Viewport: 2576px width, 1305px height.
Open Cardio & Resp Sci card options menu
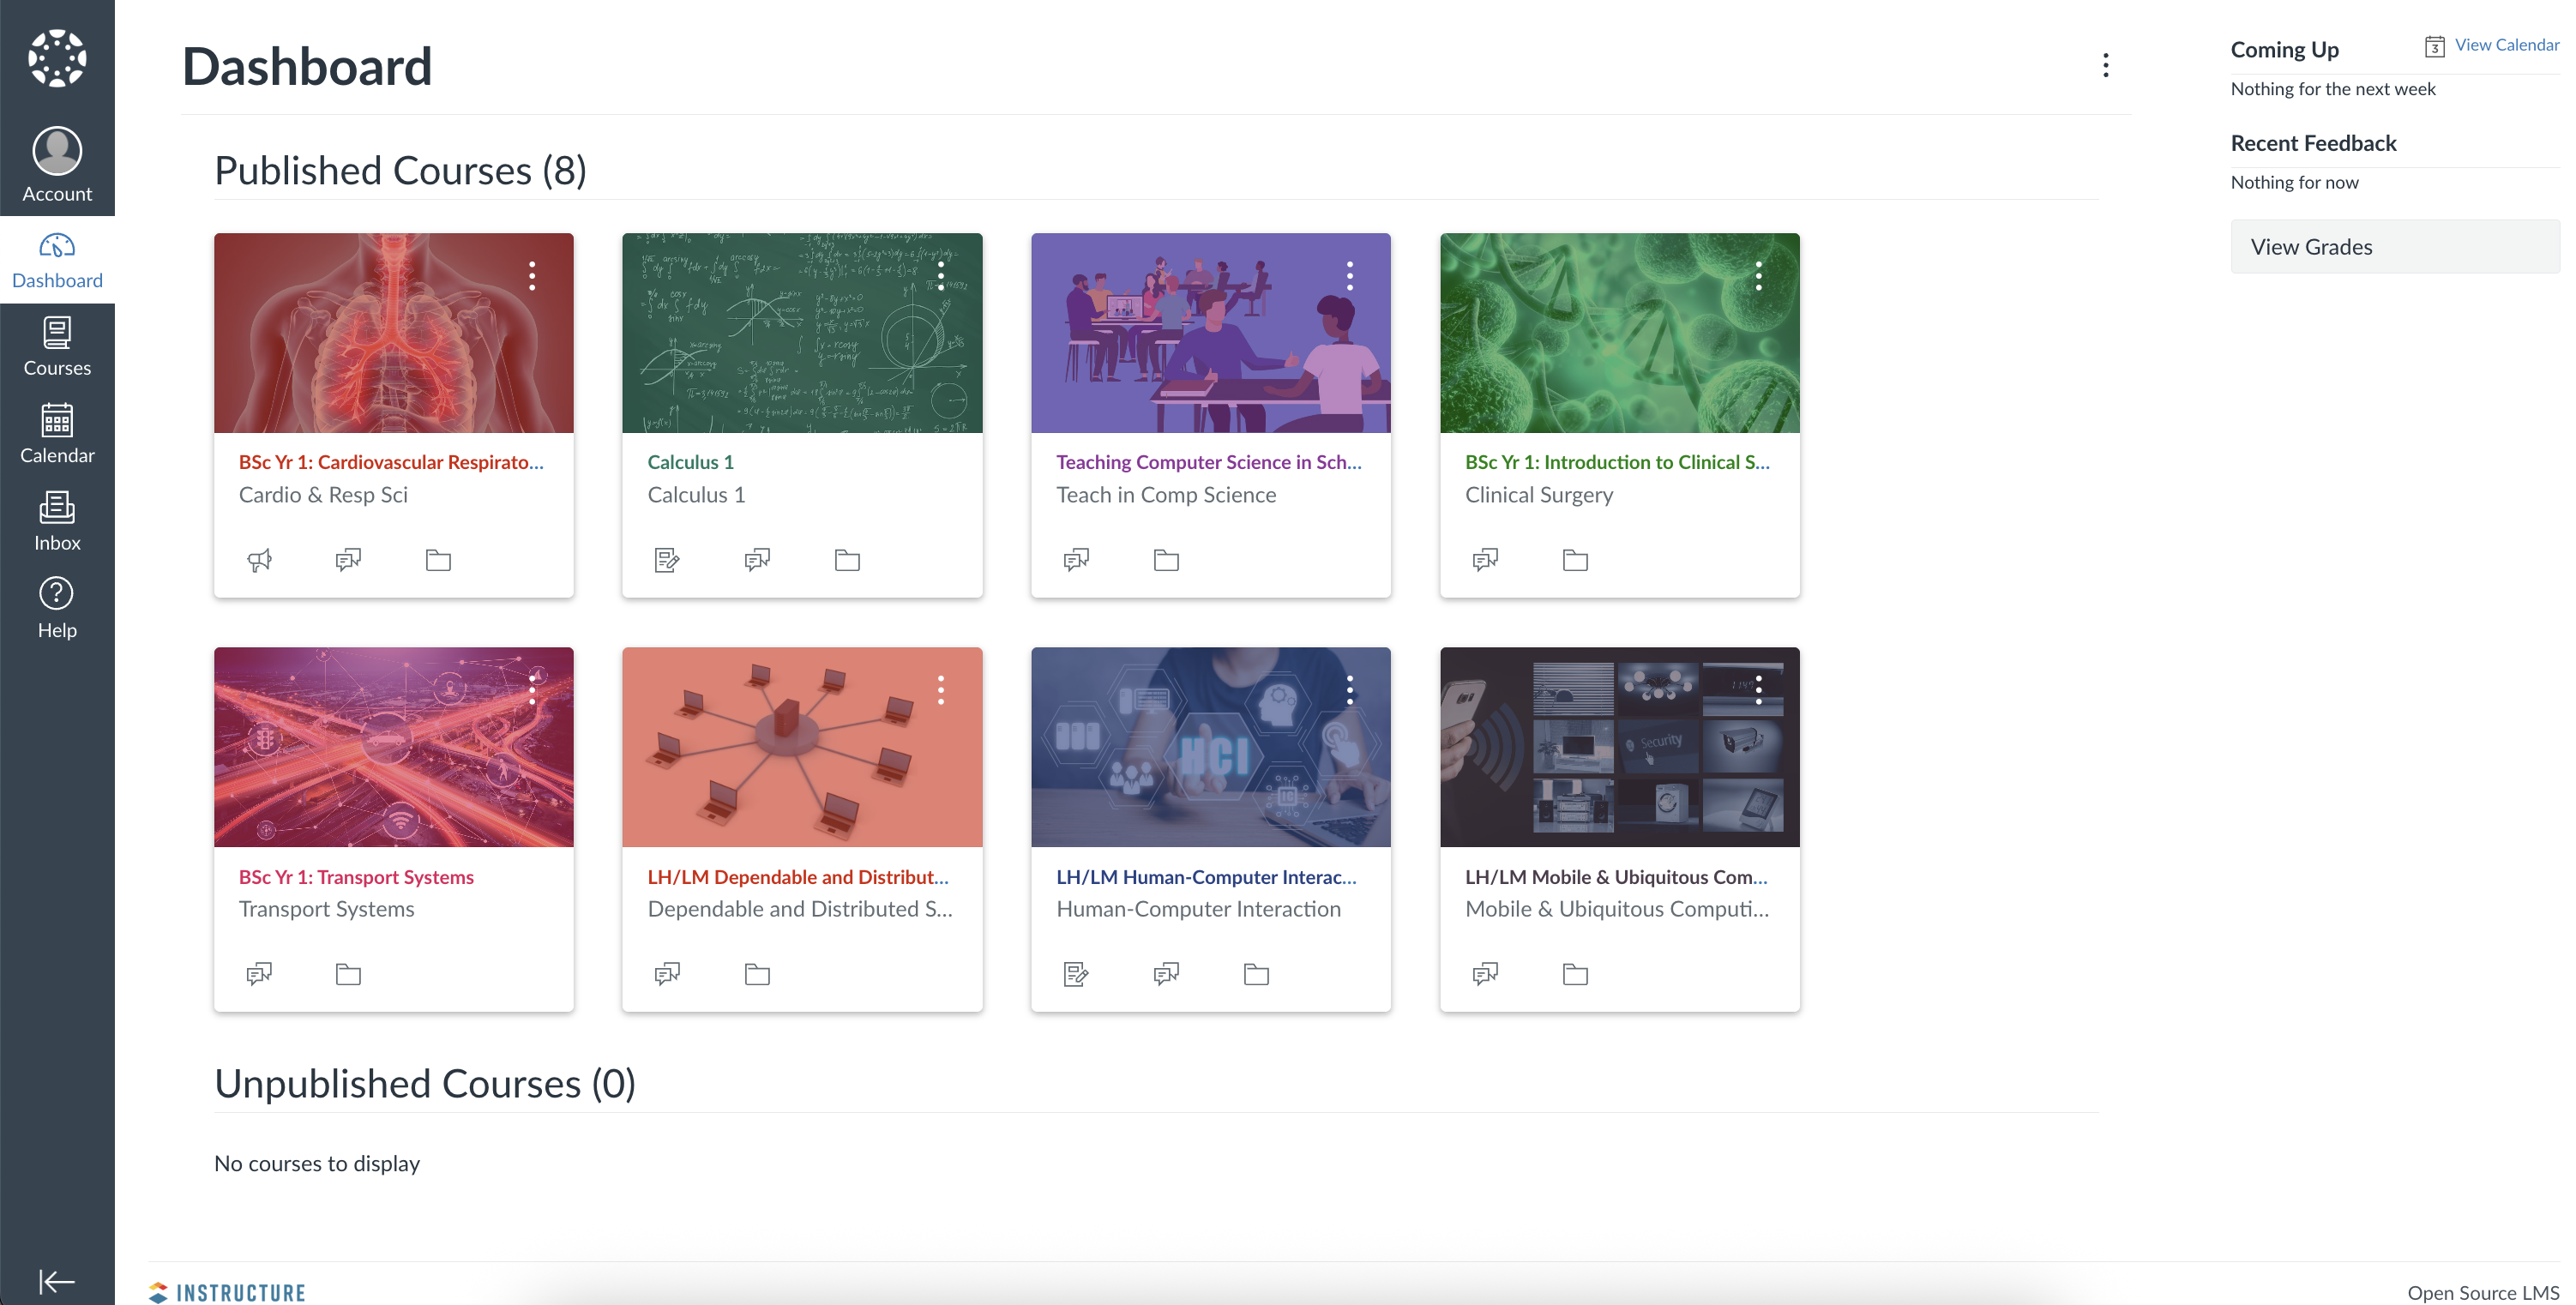click(532, 276)
